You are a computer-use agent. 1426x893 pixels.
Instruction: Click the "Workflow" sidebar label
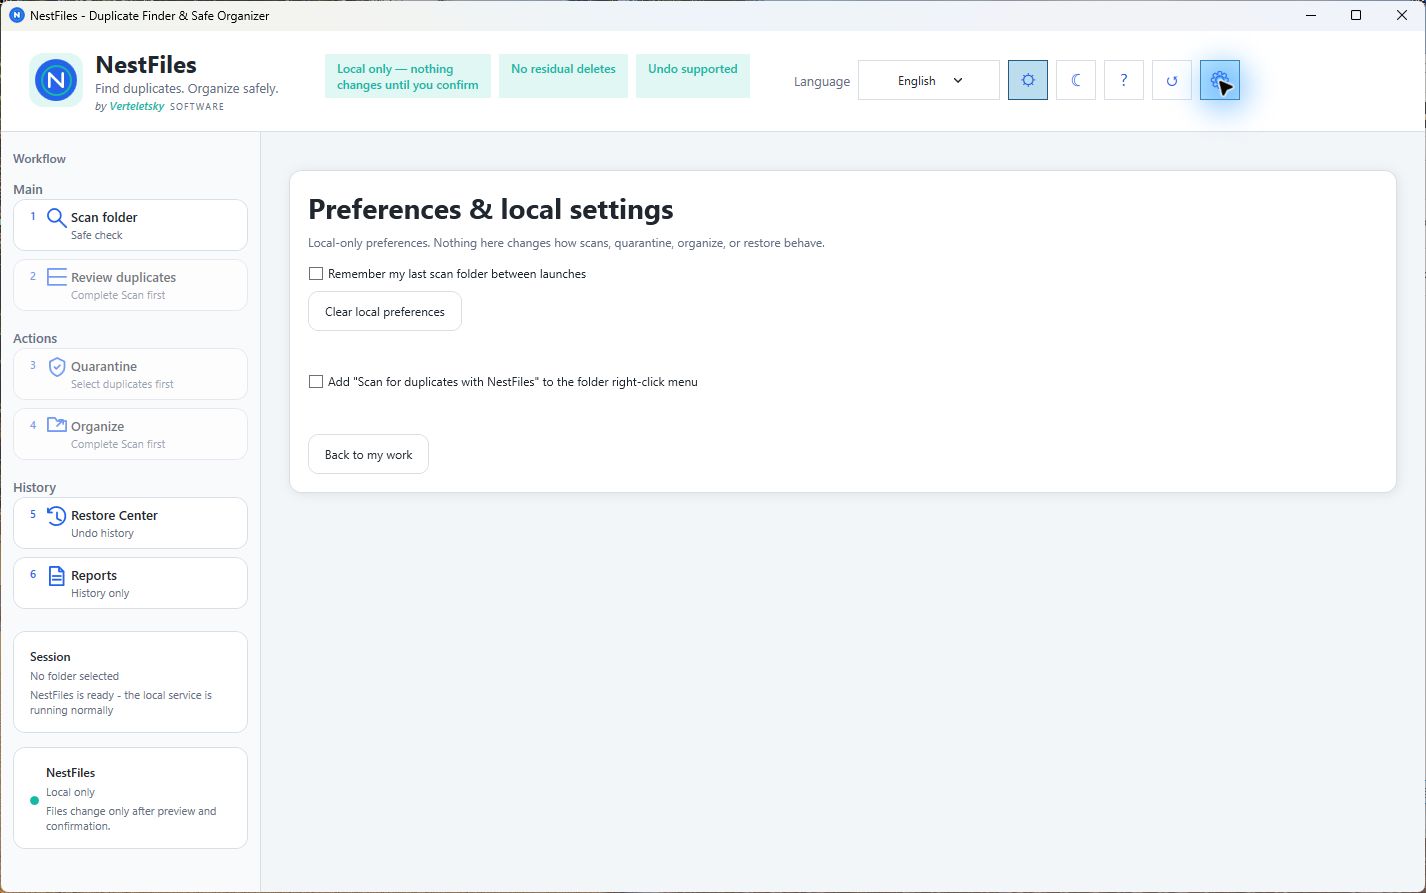(39, 158)
